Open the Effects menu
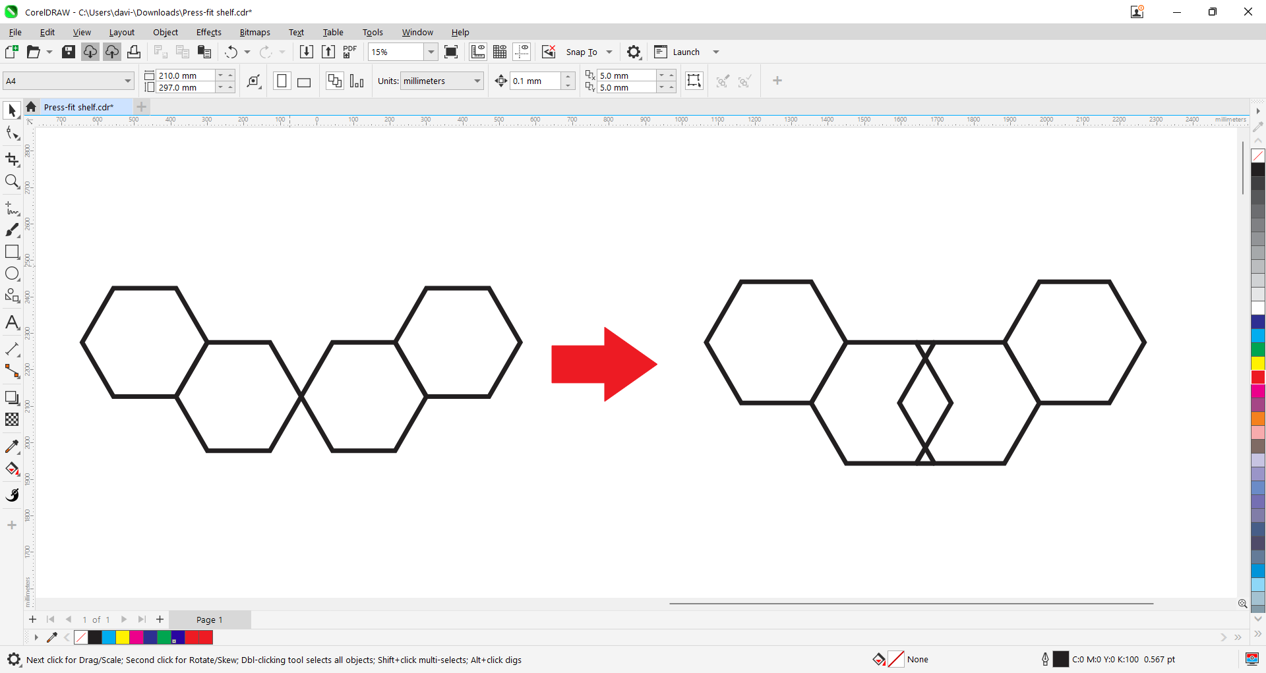Screen dimensions: 1266x673 (x=208, y=32)
